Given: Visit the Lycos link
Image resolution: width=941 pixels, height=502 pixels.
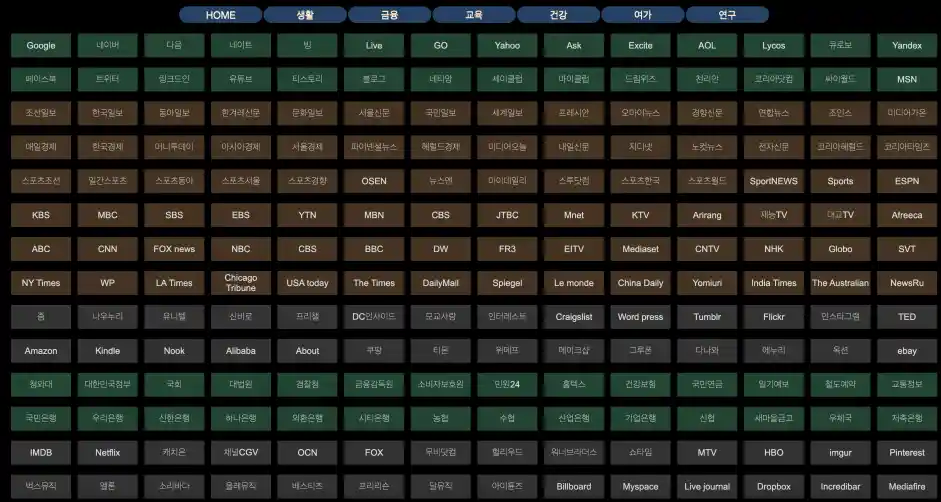Looking at the screenshot, I should (x=774, y=46).
